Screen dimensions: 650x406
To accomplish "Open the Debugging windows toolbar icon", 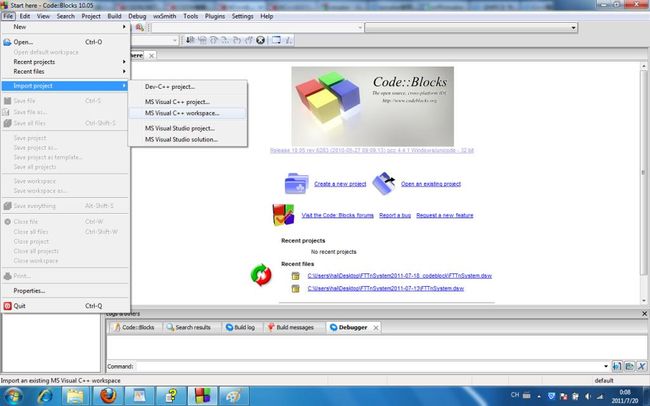I will coord(276,40).
